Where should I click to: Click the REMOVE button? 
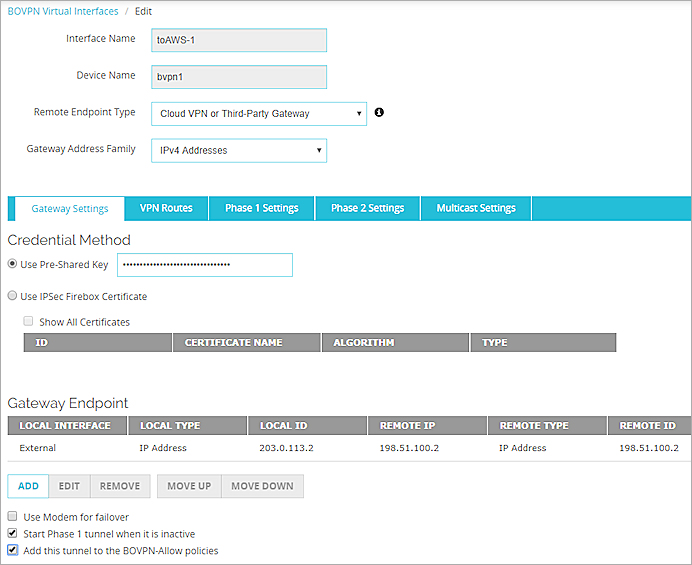(x=120, y=486)
